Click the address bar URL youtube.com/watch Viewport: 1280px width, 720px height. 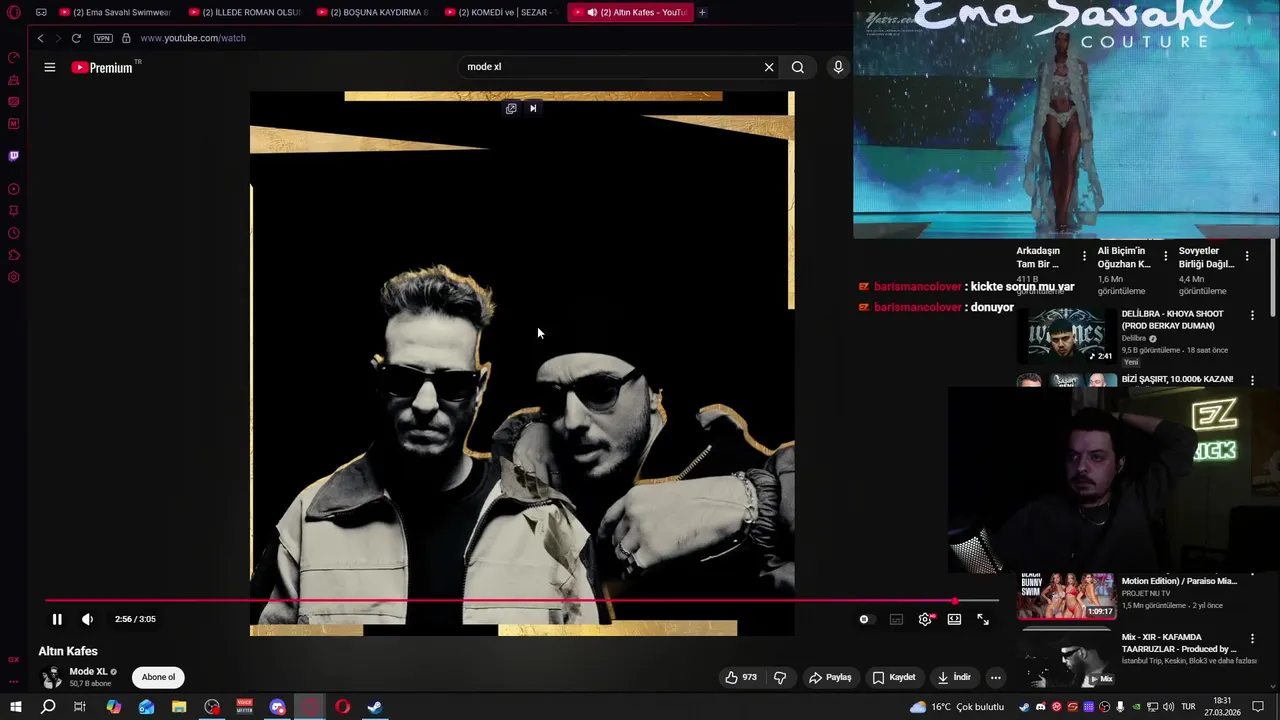coord(193,38)
